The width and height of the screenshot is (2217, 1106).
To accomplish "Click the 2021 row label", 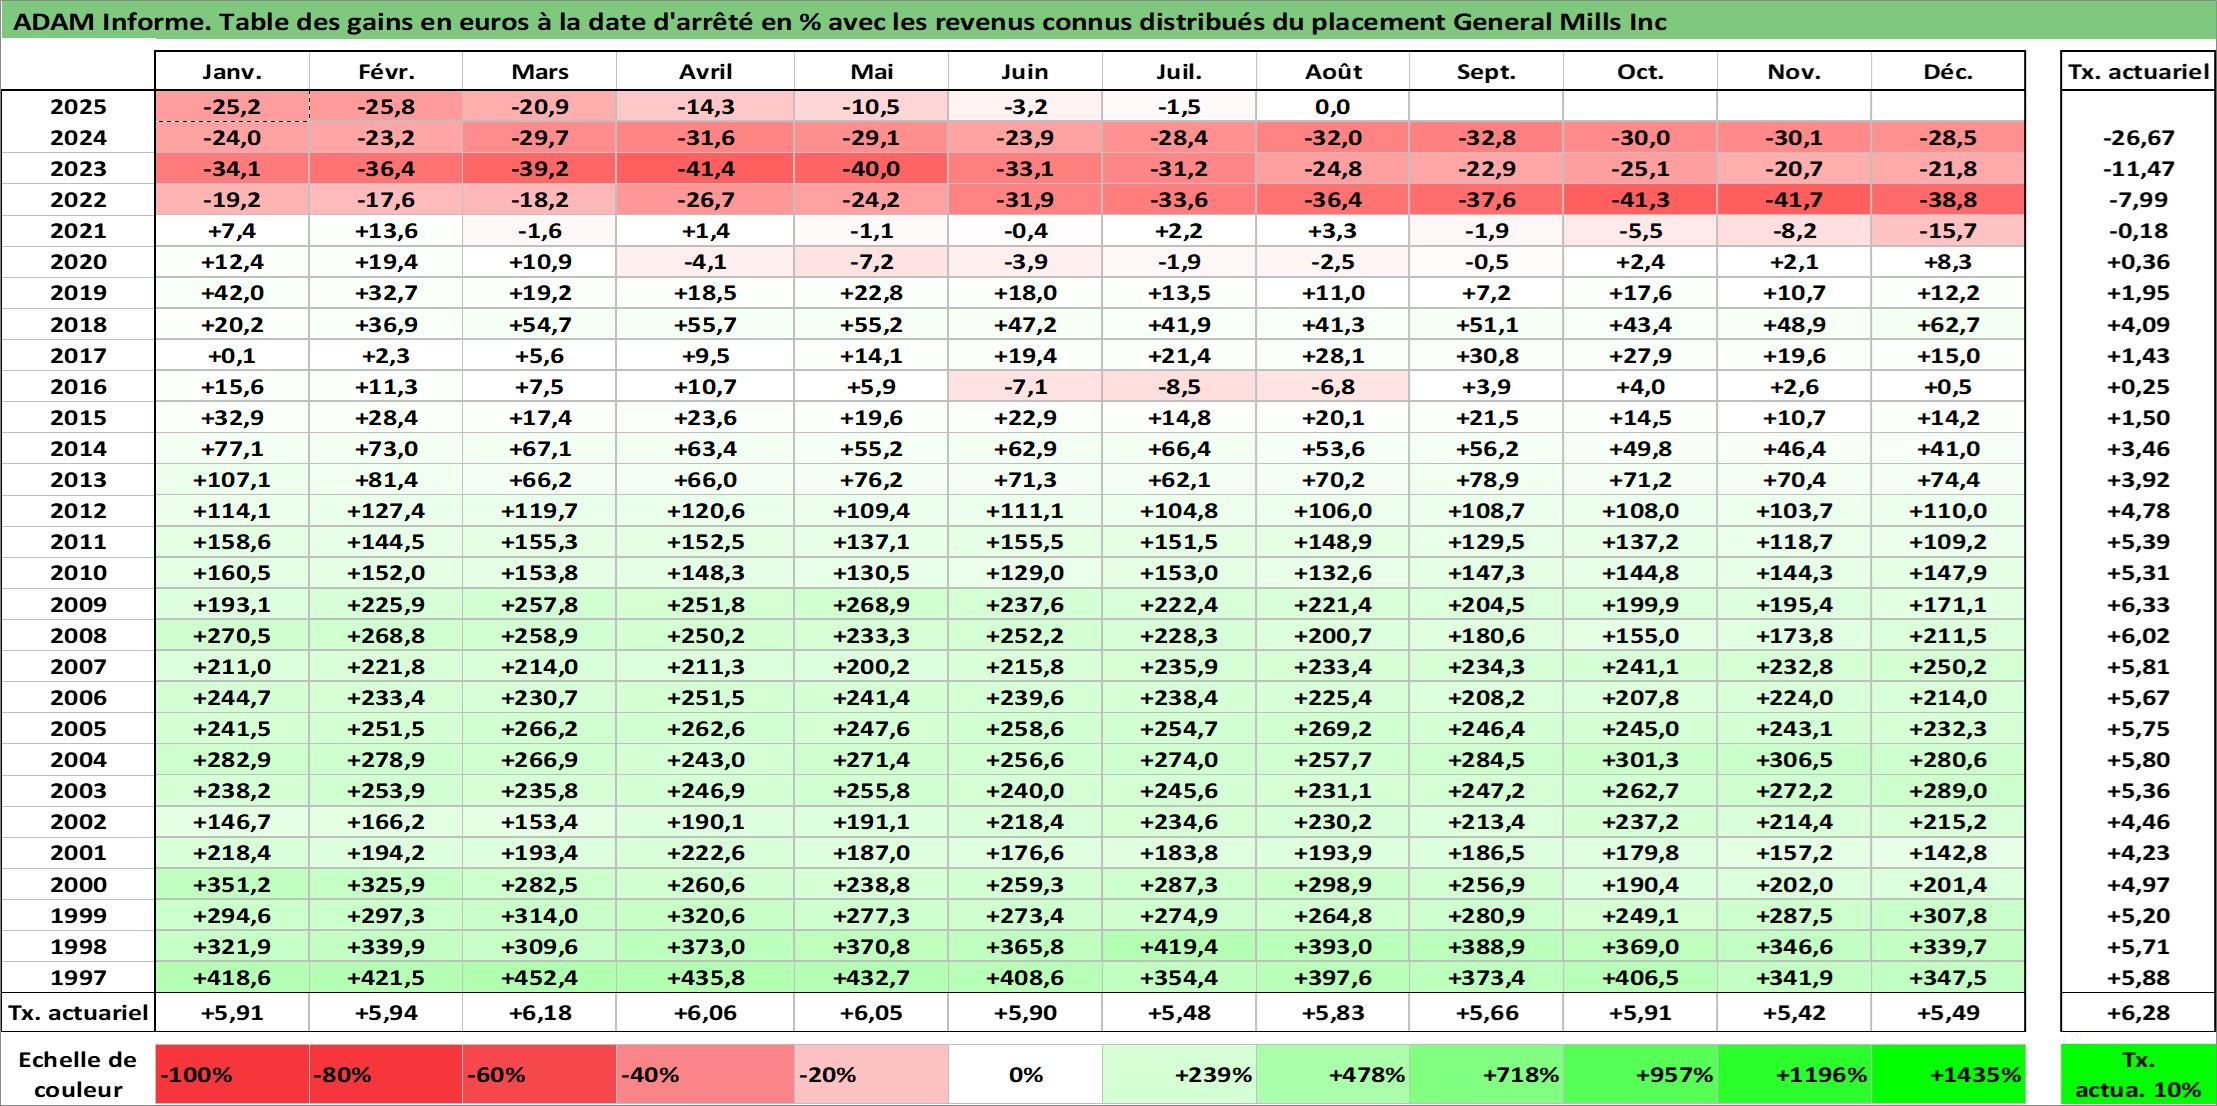I will (78, 231).
